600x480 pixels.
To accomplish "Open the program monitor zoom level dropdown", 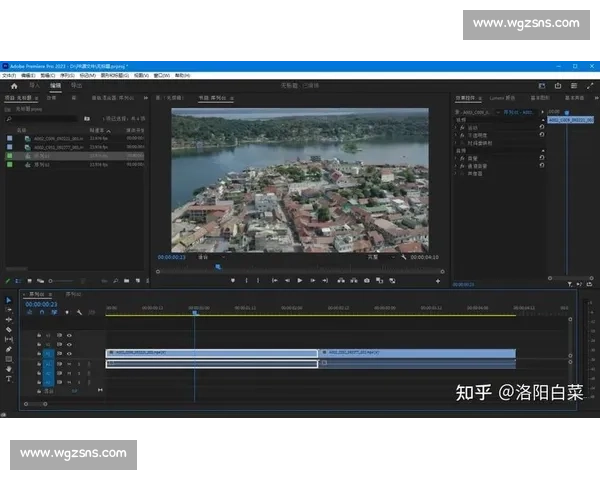I will [210, 257].
